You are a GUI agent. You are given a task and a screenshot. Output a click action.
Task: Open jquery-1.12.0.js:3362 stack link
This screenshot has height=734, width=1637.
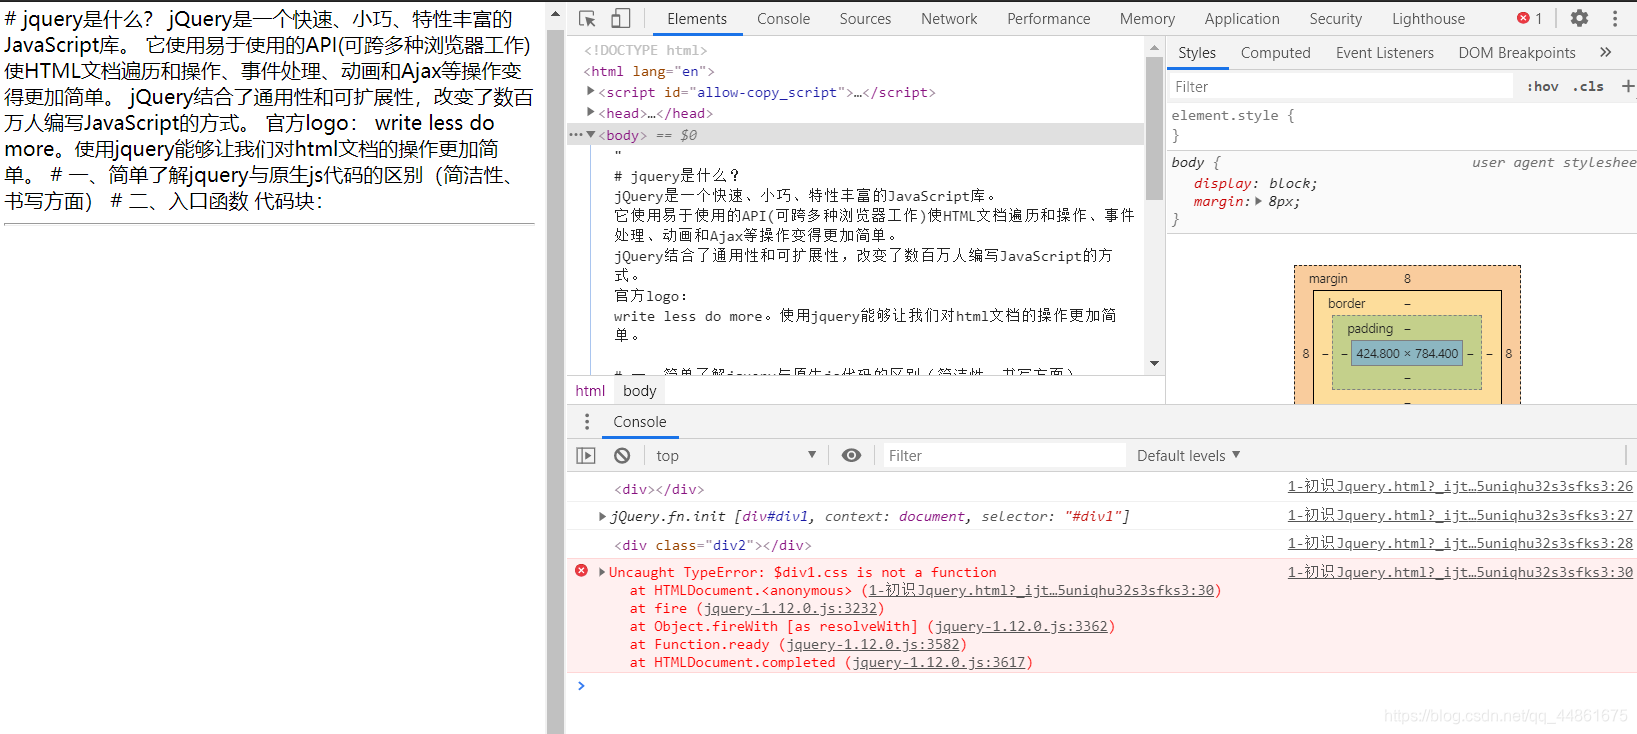coord(1021,626)
